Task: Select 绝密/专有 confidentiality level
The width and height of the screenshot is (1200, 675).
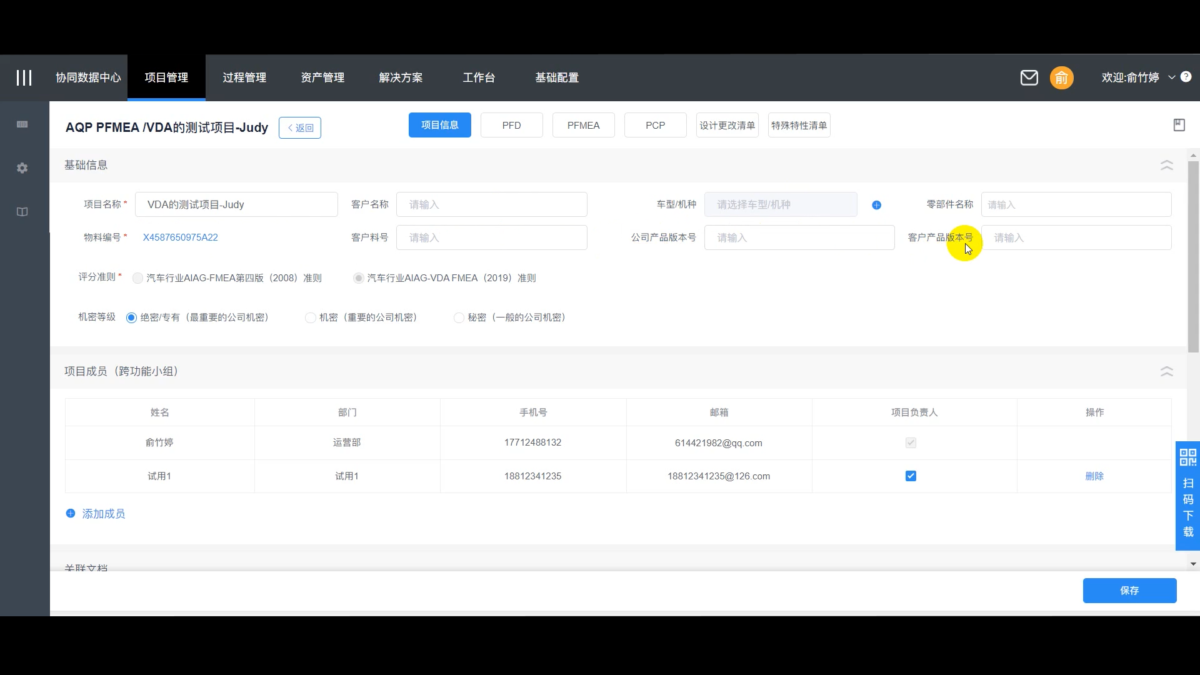Action: (131, 318)
